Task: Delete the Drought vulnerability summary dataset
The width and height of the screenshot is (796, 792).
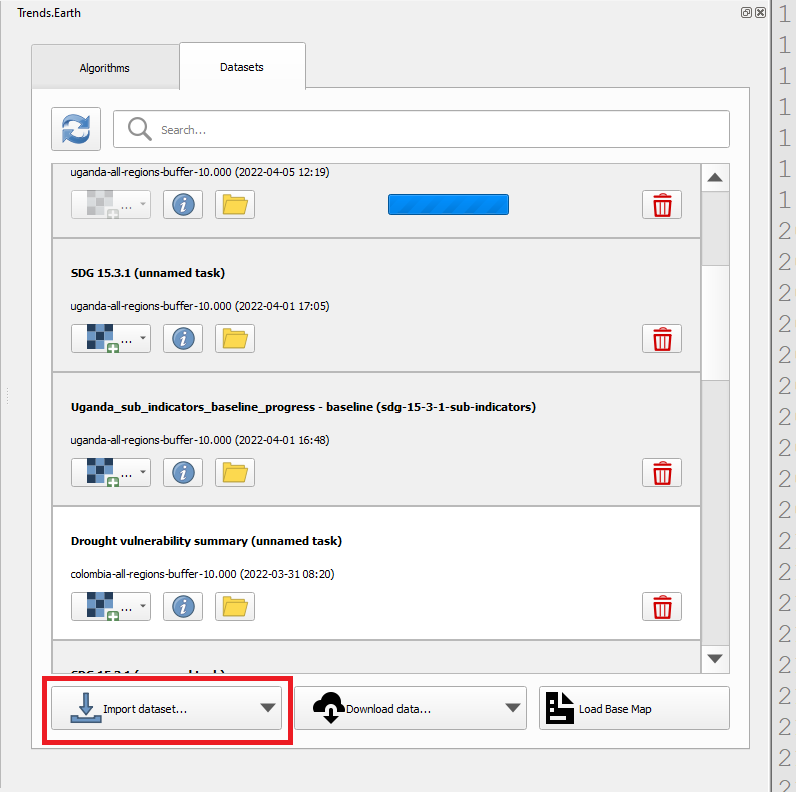Action: (x=661, y=607)
